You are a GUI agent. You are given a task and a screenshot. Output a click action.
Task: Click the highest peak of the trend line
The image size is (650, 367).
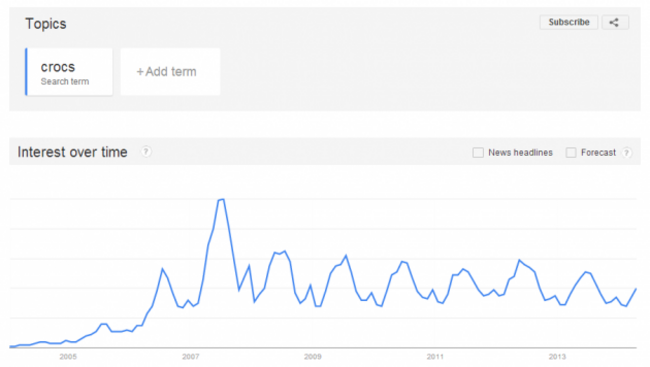(x=222, y=200)
